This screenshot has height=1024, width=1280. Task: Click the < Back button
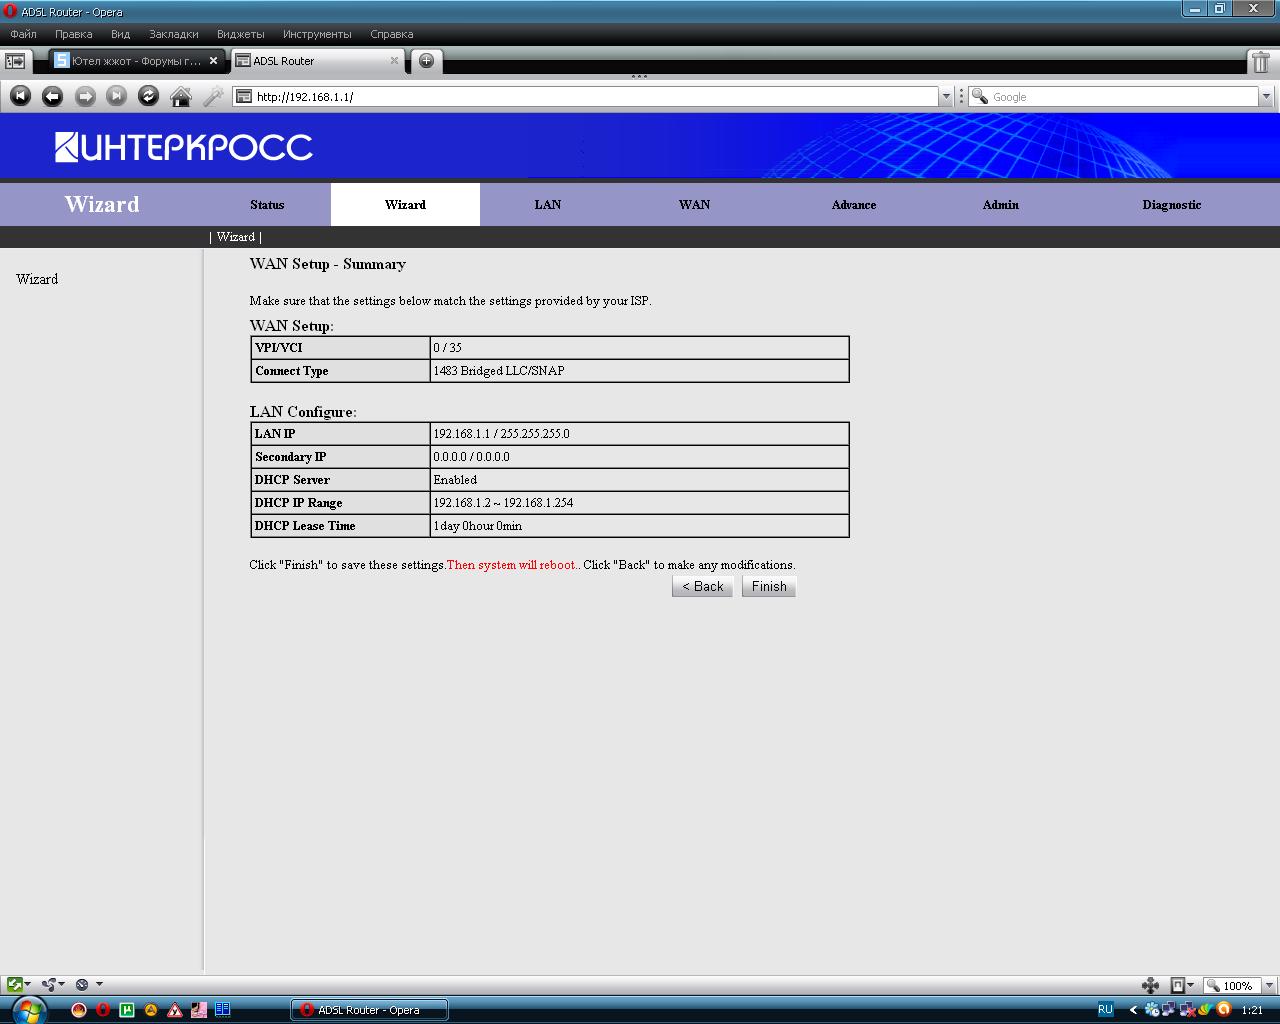click(702, 587)
